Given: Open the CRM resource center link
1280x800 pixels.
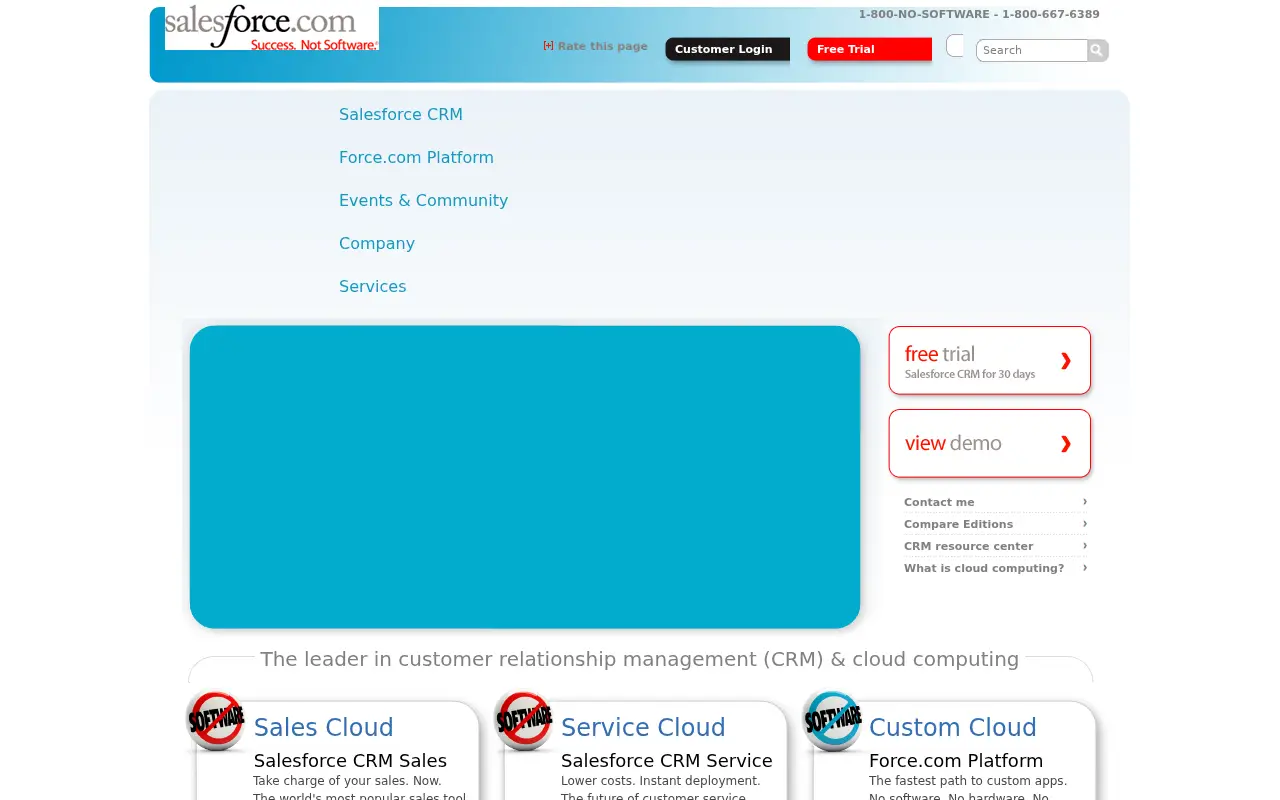Looking at the screenshot, I should point(968,546).
